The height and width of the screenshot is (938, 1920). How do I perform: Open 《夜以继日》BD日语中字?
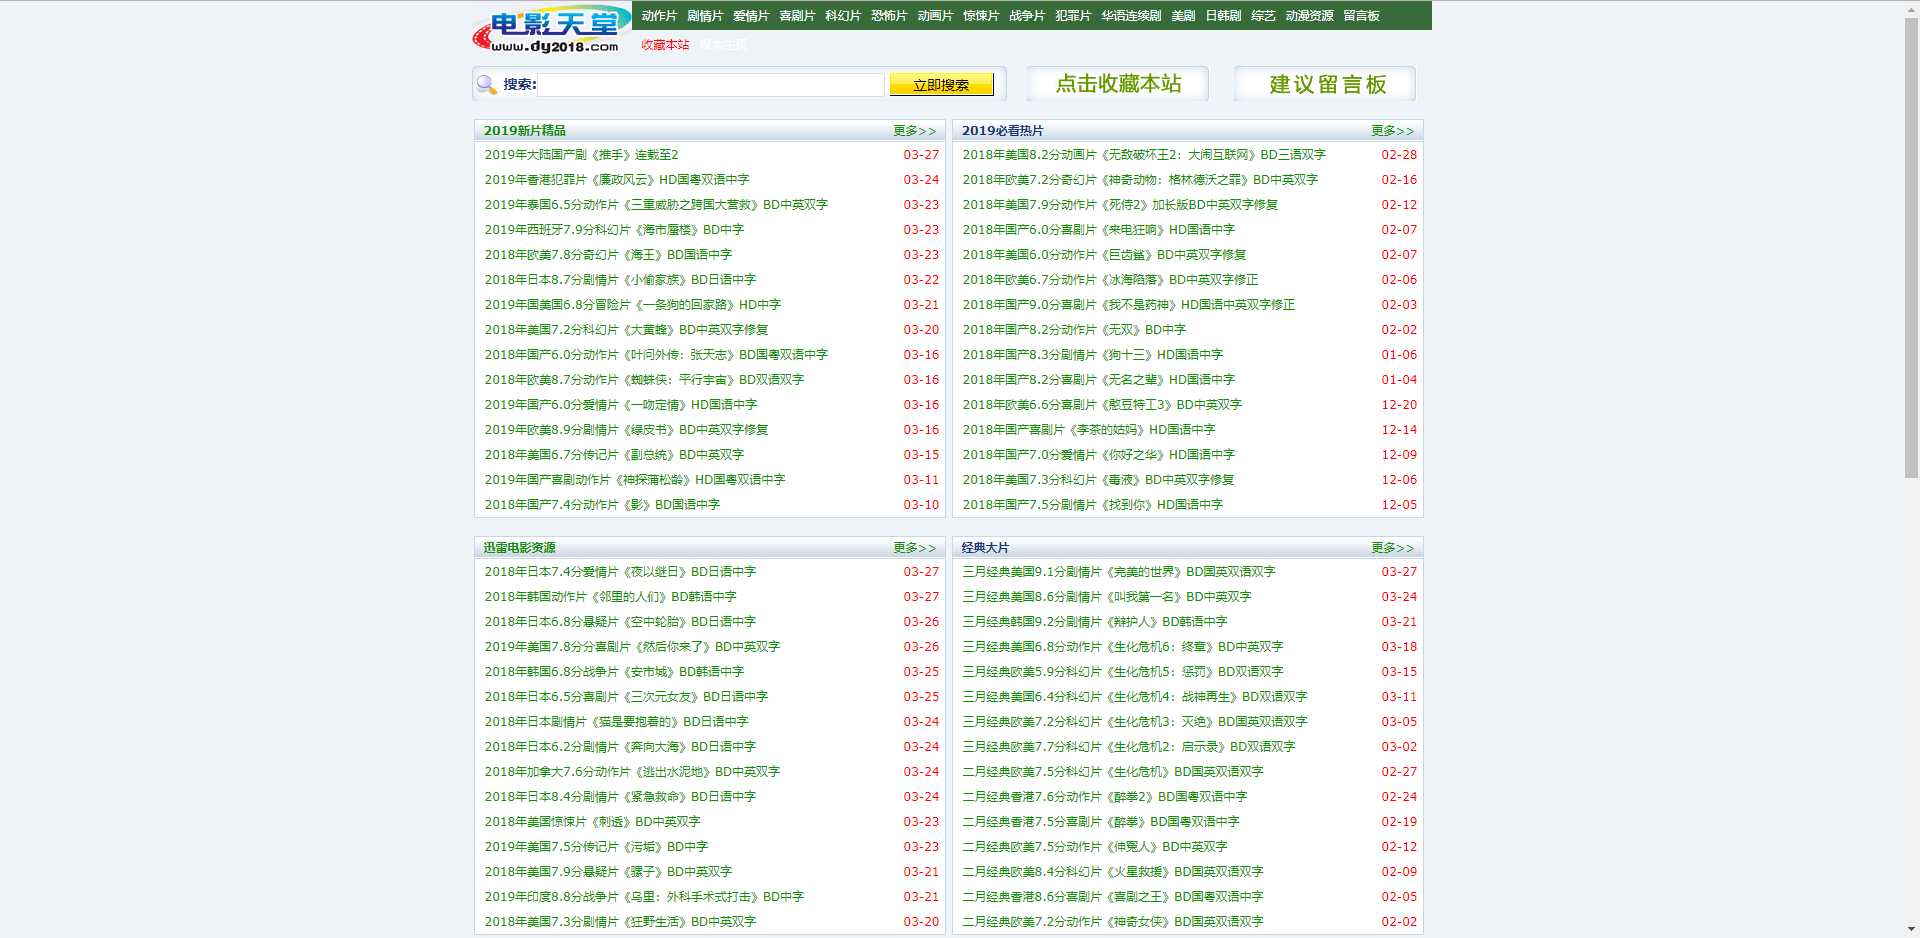coord(620,572)
